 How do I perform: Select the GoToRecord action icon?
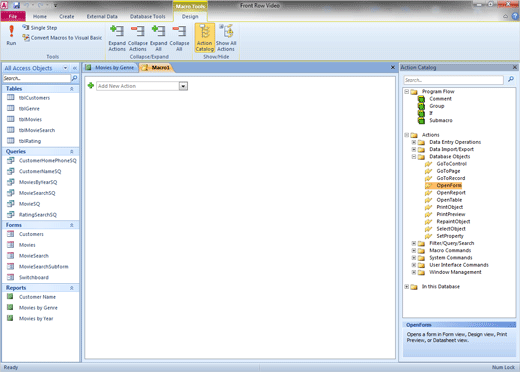click(x=428, y=178)
